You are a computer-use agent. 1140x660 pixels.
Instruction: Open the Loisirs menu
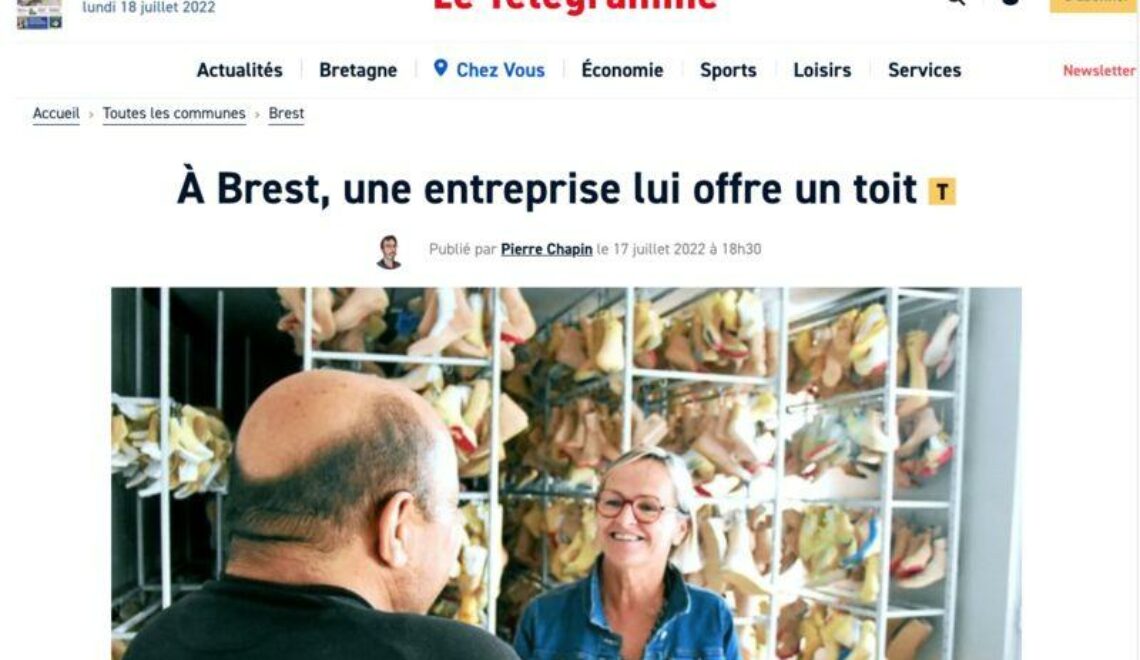822,71
